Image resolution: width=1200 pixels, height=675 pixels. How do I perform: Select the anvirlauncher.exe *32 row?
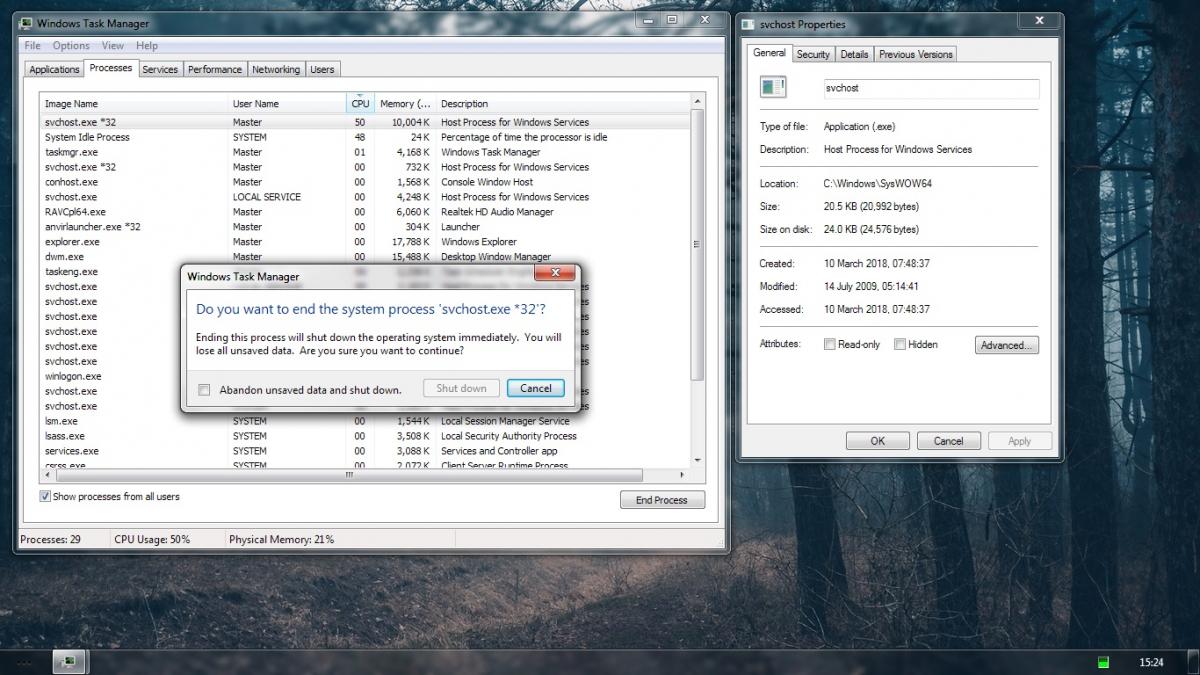click(365, 227)
